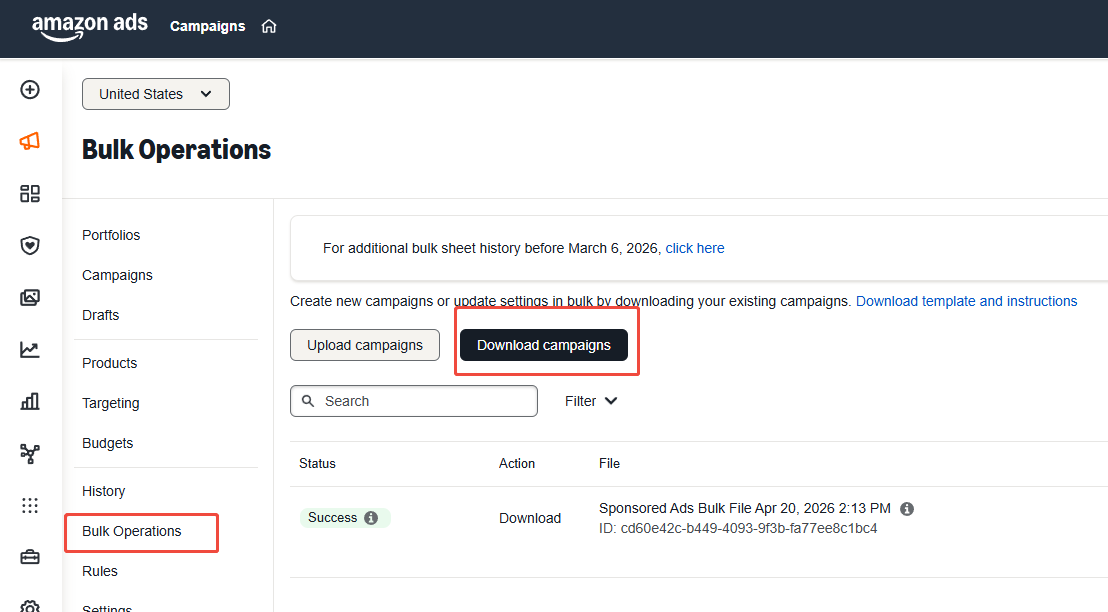Go to Targeting in side menu
1108x612 pixels.
(x=111, y=403)
